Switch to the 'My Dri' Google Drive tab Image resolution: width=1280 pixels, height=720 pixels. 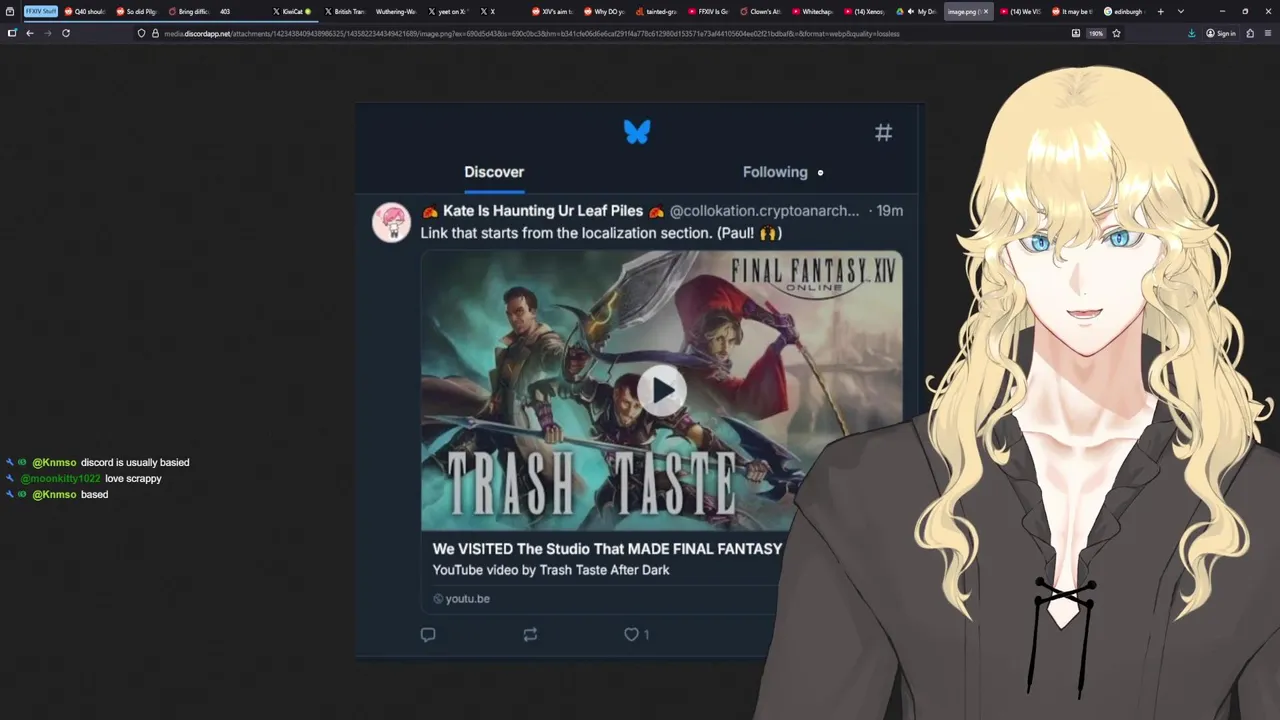(x=918, y=11)
